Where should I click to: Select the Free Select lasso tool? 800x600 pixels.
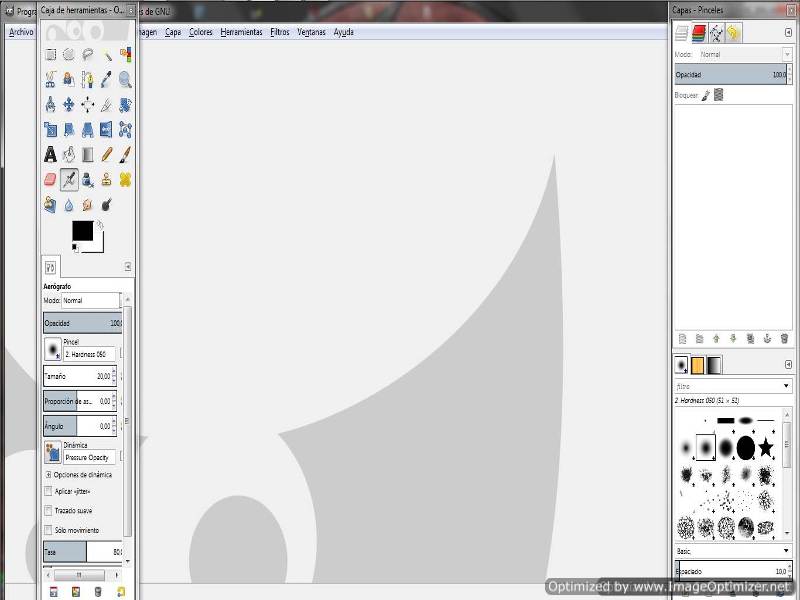click(x=88, y=55)
